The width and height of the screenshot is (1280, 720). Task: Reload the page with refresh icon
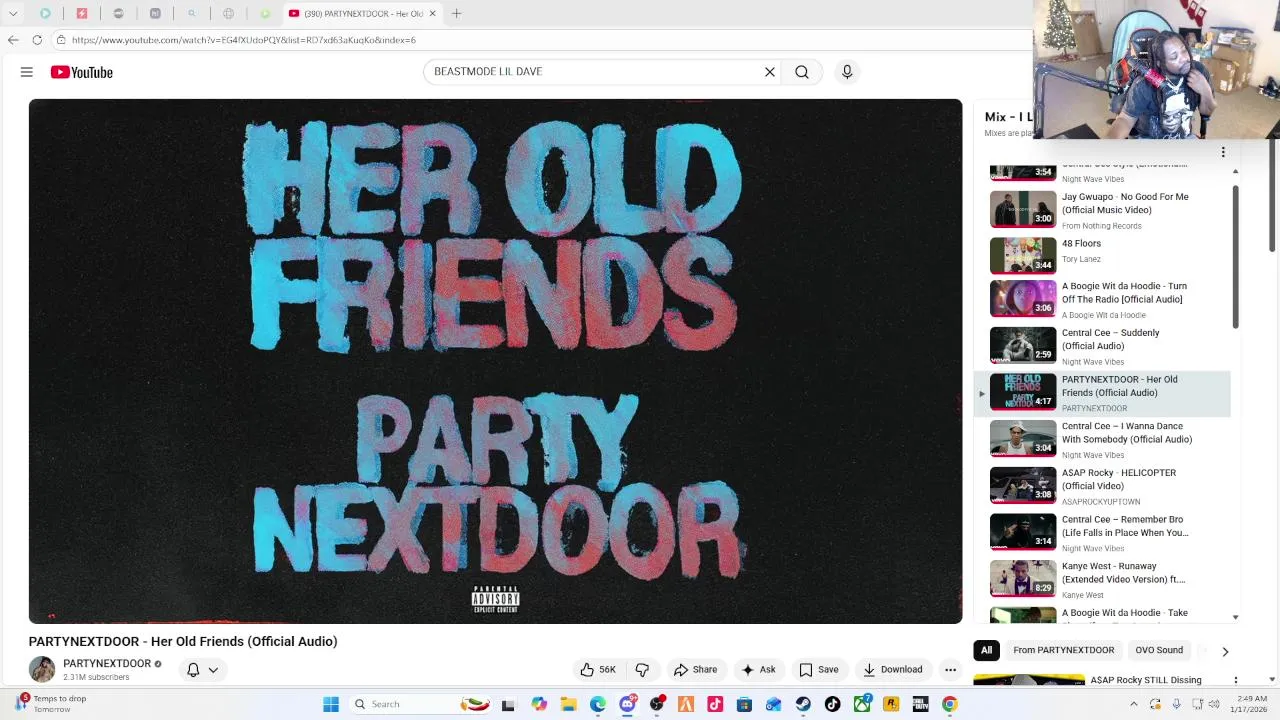37,40
